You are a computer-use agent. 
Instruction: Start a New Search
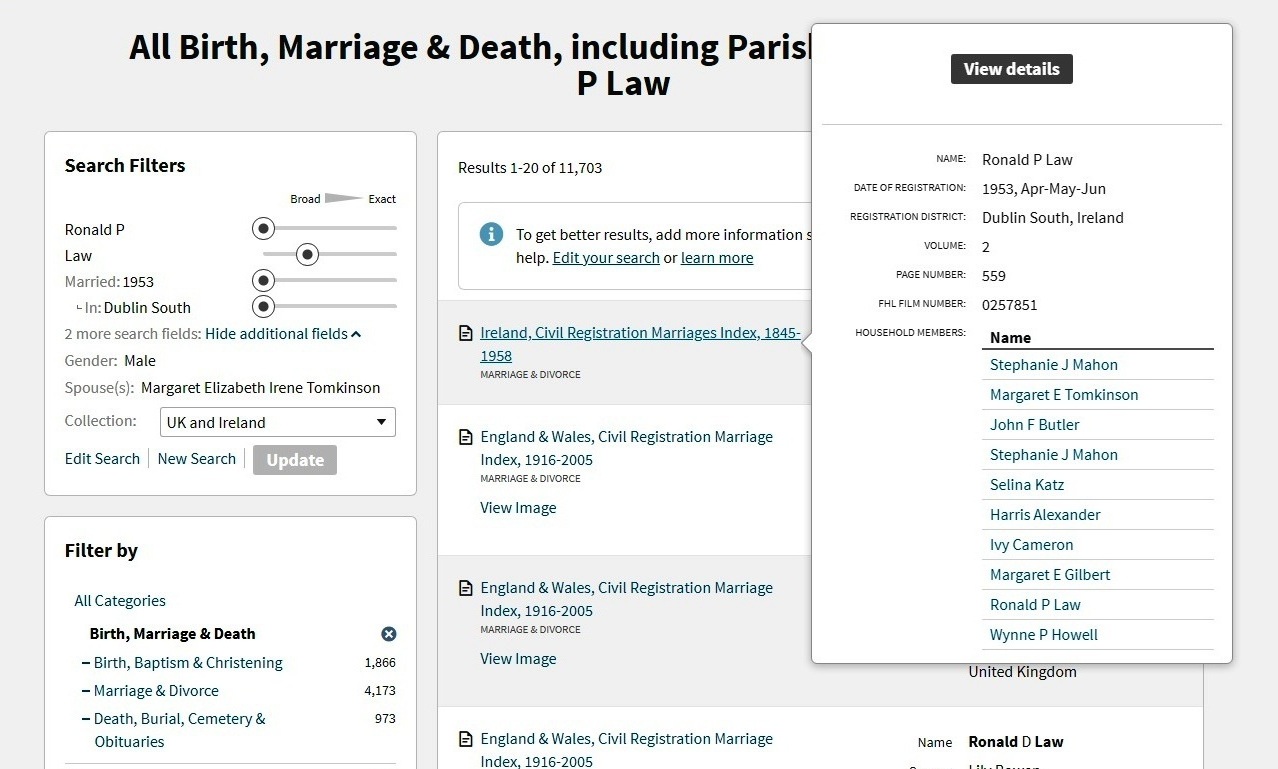point(197,459)
